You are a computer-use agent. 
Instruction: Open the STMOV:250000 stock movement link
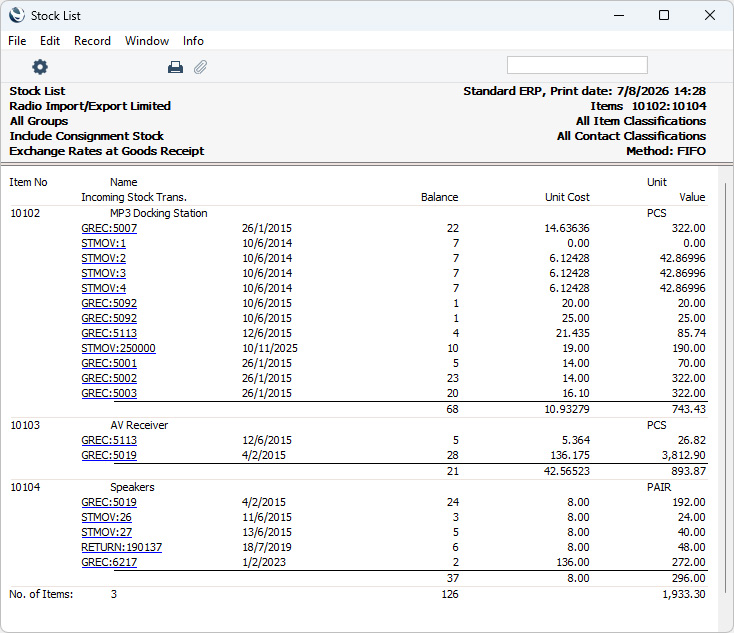click(x=118, y=348)
